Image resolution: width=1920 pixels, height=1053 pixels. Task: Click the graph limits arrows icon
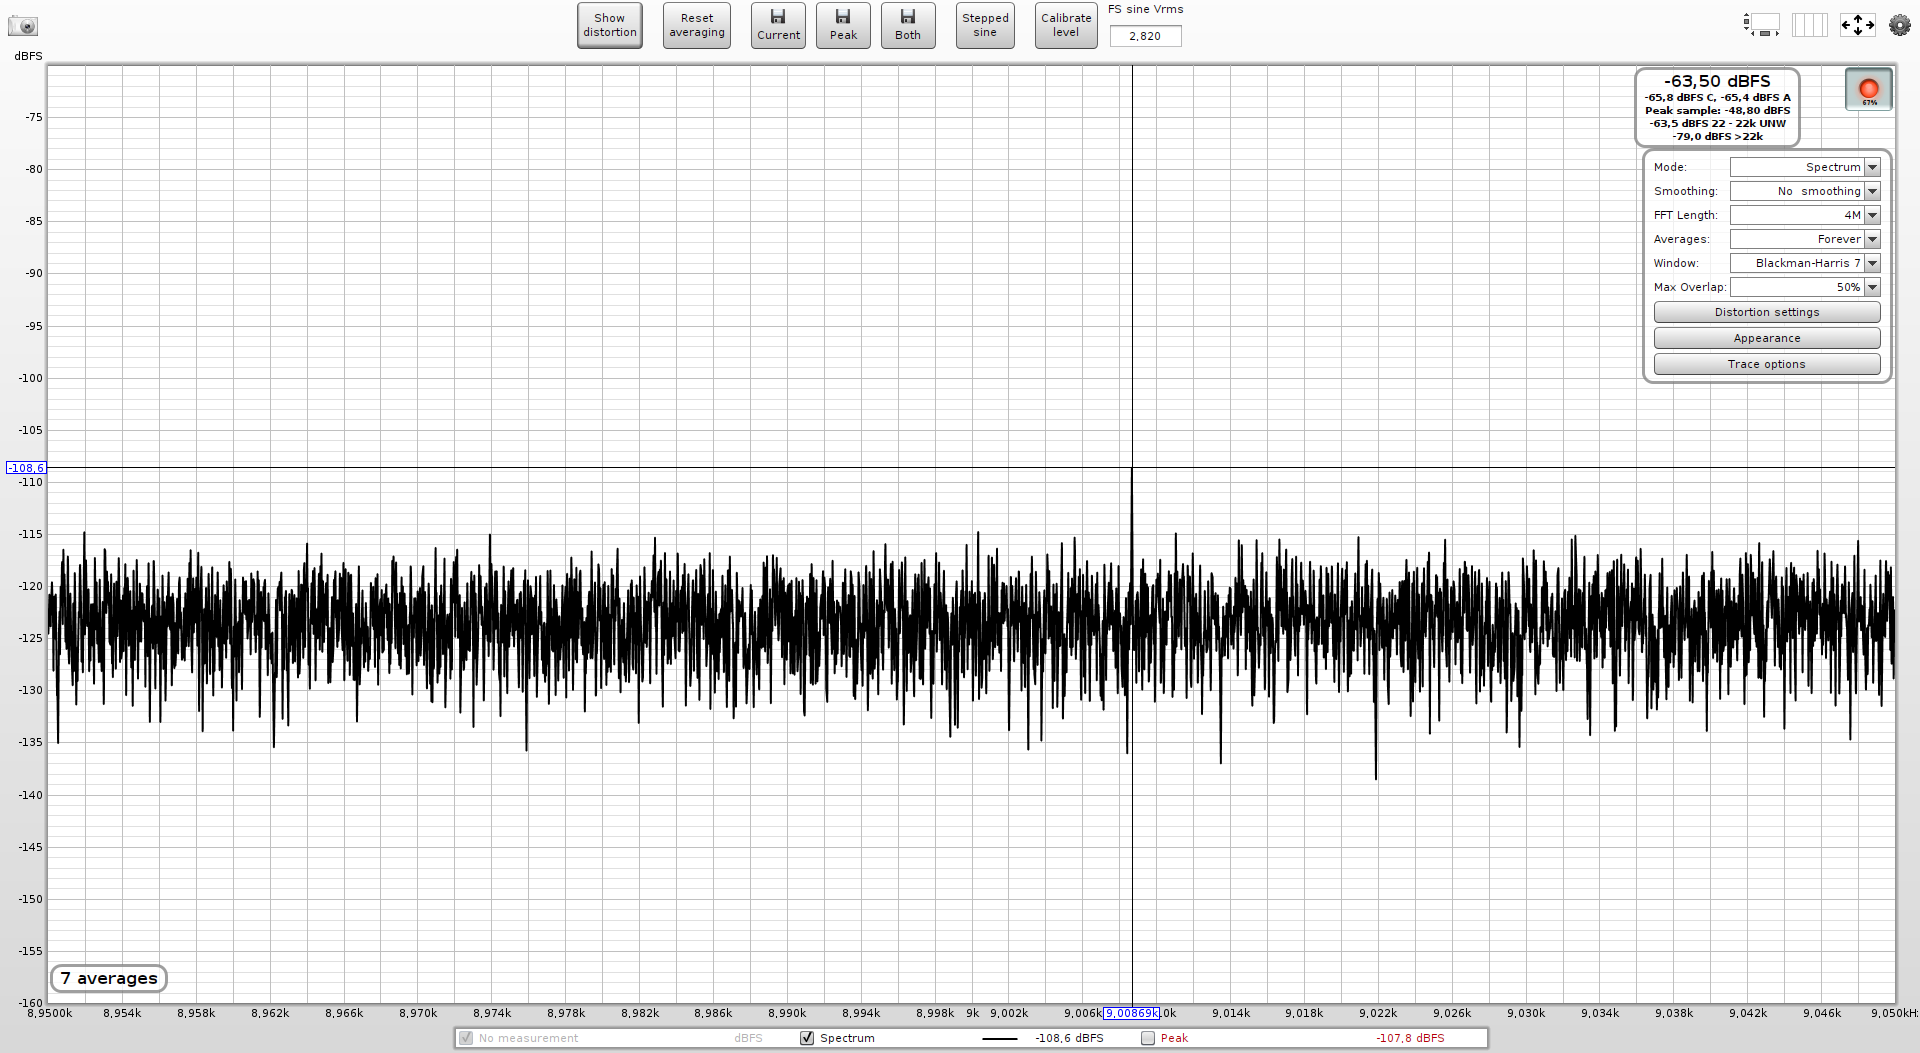pos(1858,25)
